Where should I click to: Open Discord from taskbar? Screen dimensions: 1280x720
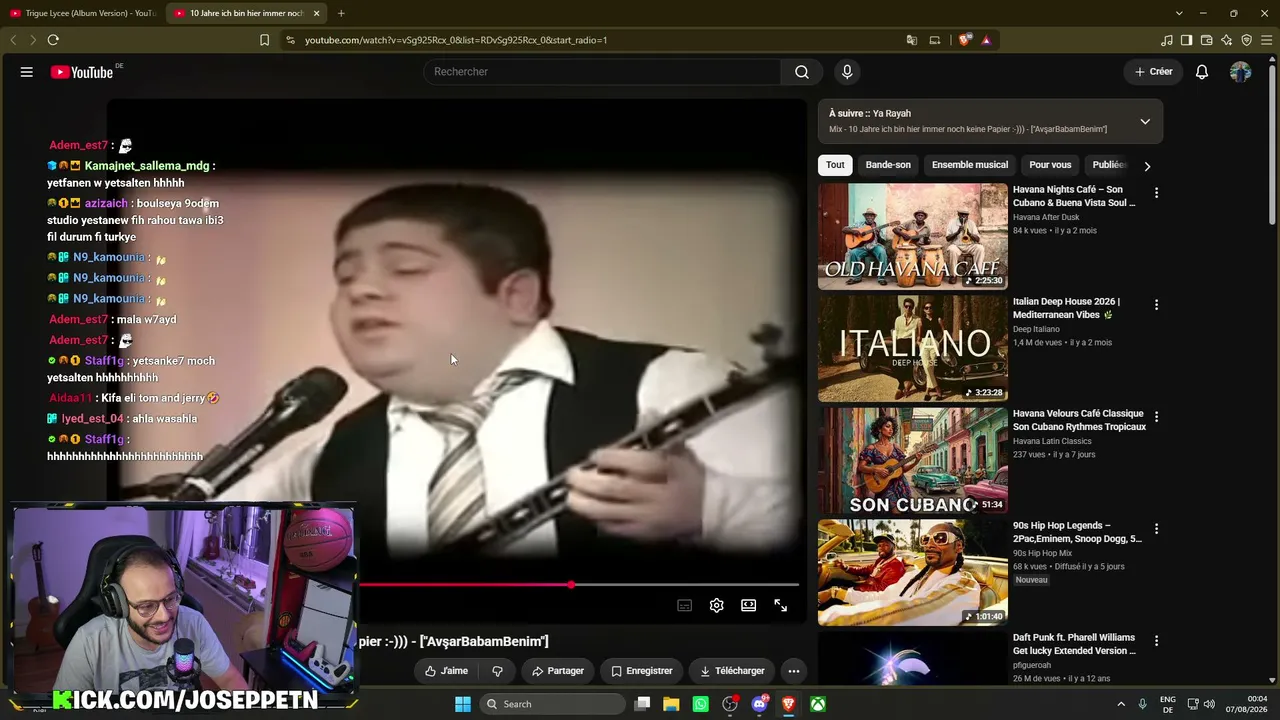(759, 704)
